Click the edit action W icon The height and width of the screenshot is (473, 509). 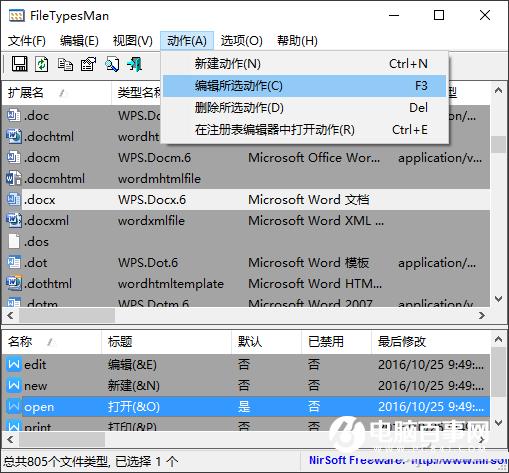pyautogui.click(x=14, y=364)
